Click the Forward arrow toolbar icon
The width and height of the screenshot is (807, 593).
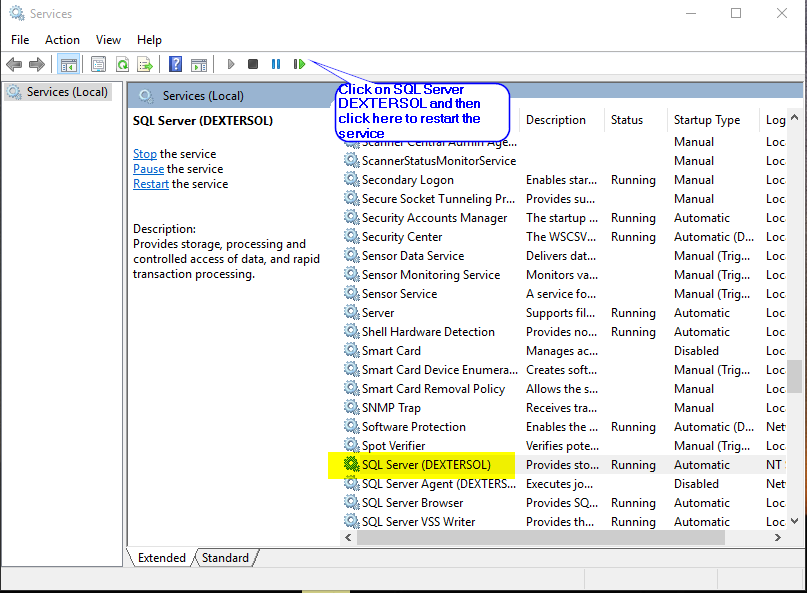pos(37,65)
